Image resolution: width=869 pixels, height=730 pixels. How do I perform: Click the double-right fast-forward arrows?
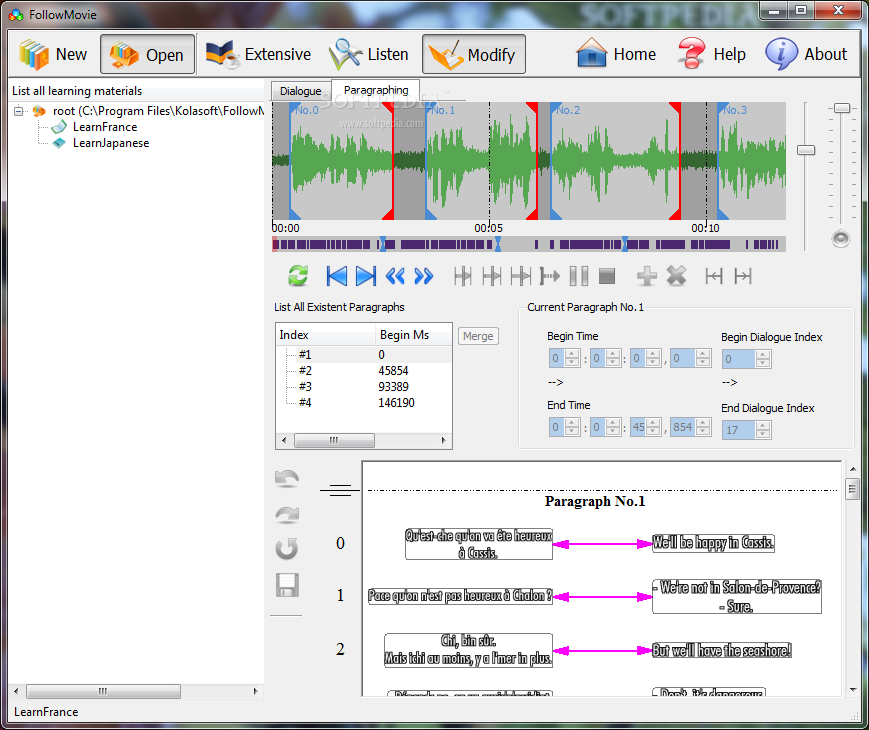click(424, 276)
